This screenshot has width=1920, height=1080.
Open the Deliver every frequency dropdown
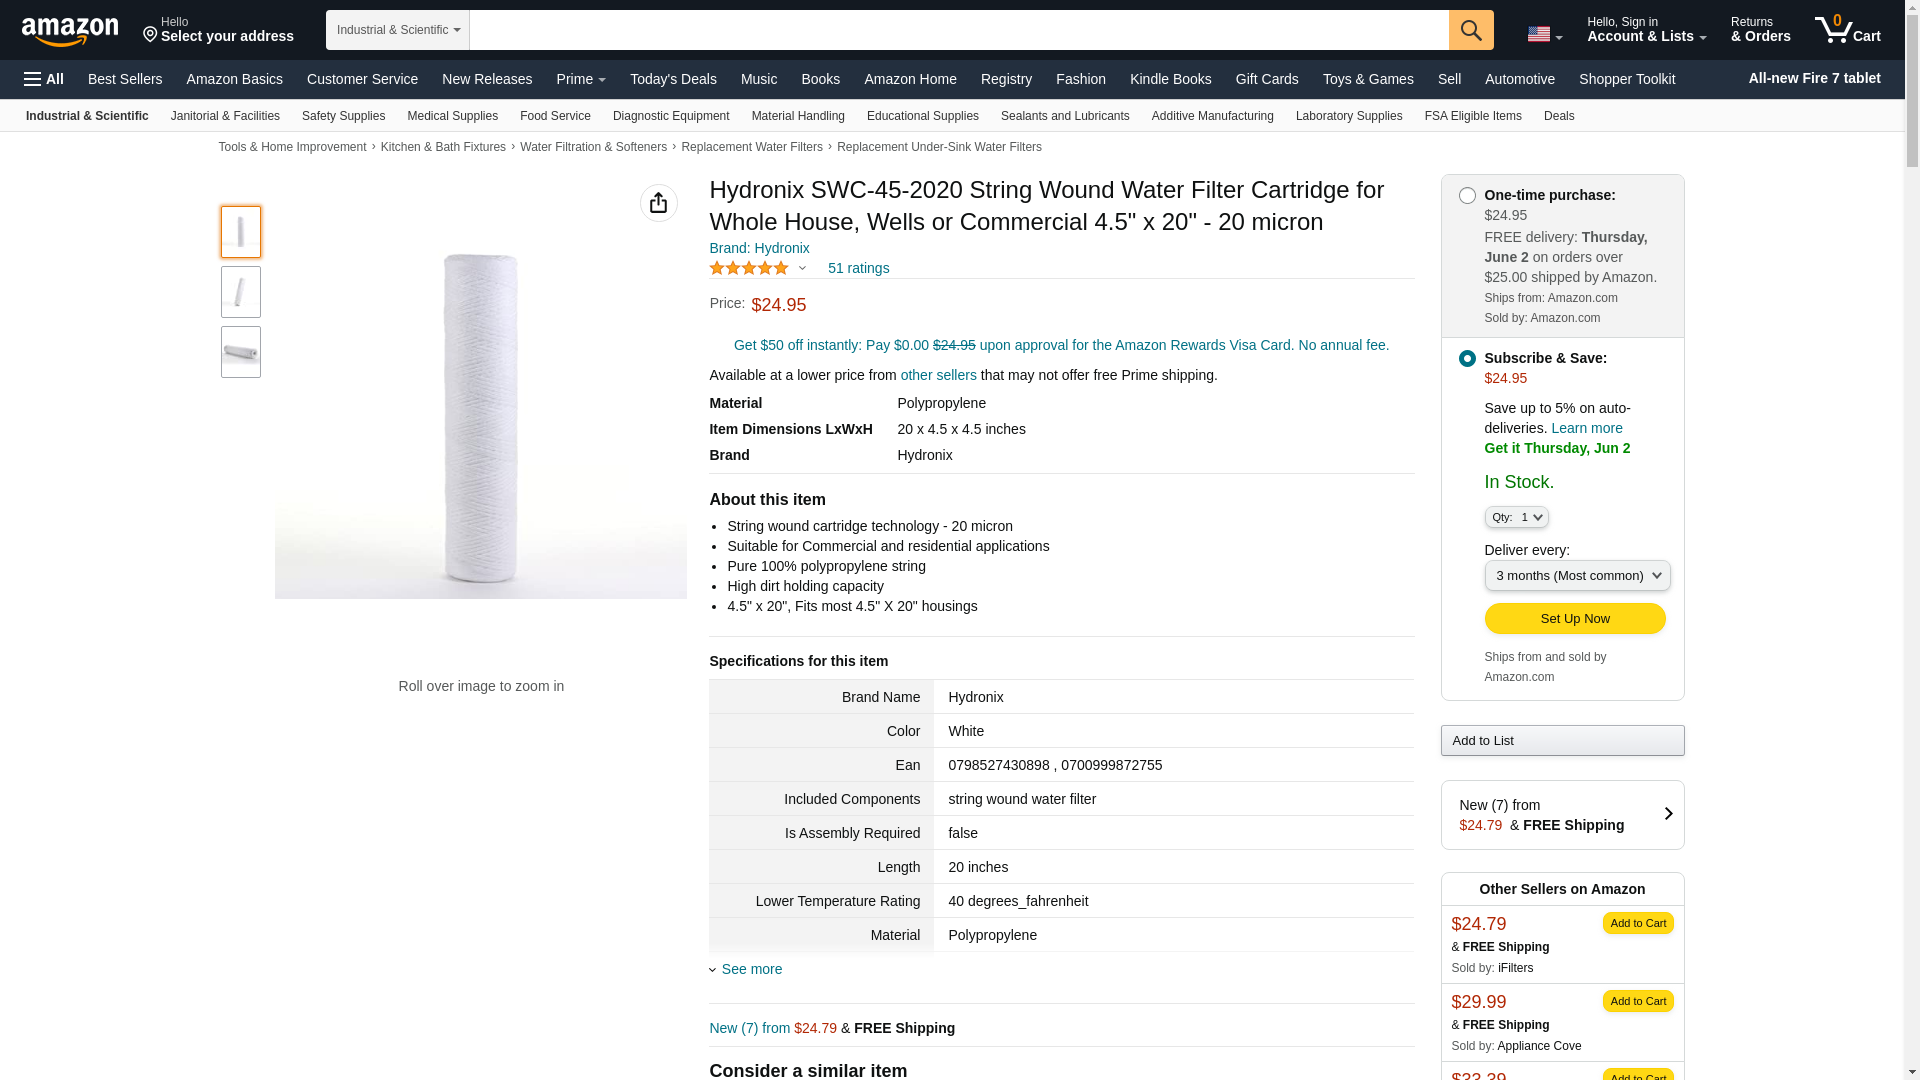[x=1577, y=576]
